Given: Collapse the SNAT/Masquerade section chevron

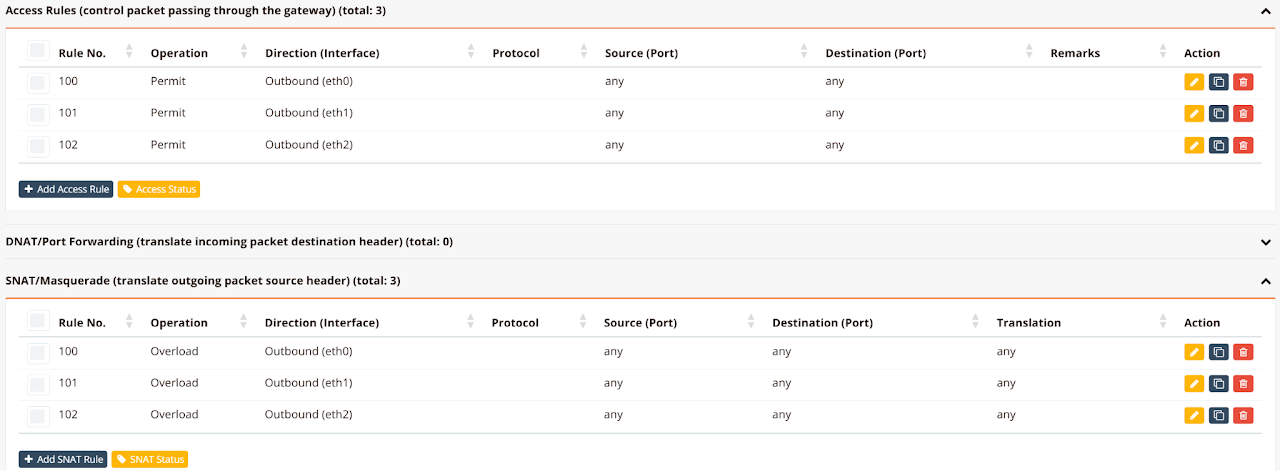Looking at the screenshot, I should coord(1266,282).
